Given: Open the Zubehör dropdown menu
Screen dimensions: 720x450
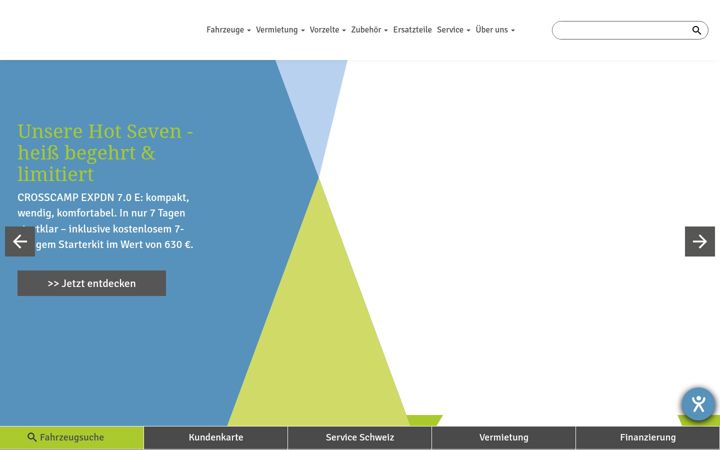Looking at the screenshot, I should 369,30.
